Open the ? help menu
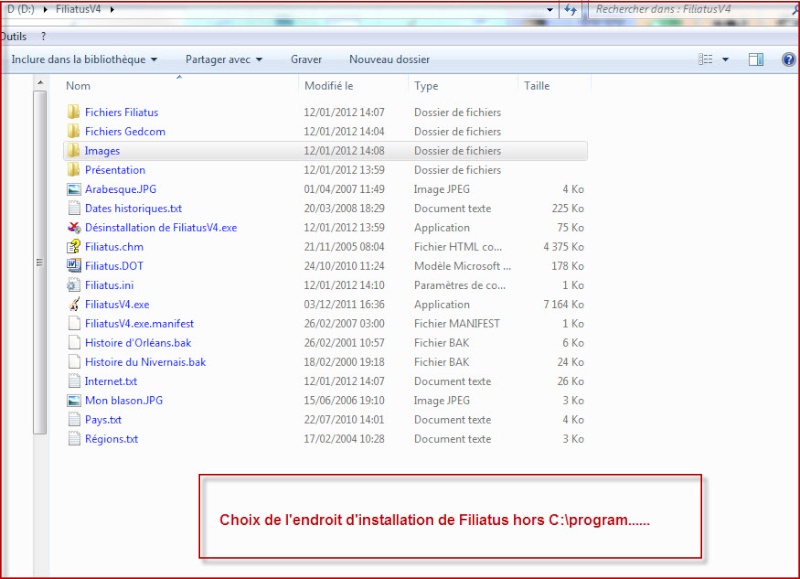This screenshot has width=800, height=579. click(x=43, y=37)
